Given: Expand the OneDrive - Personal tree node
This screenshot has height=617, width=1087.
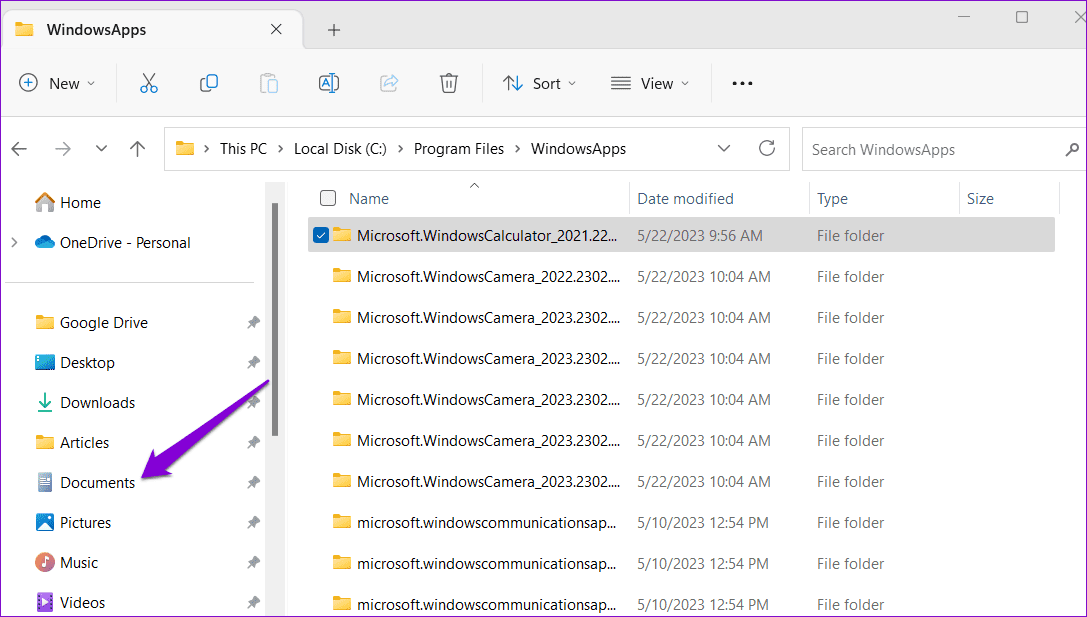Looking at the screenshot, I should 15,243.
